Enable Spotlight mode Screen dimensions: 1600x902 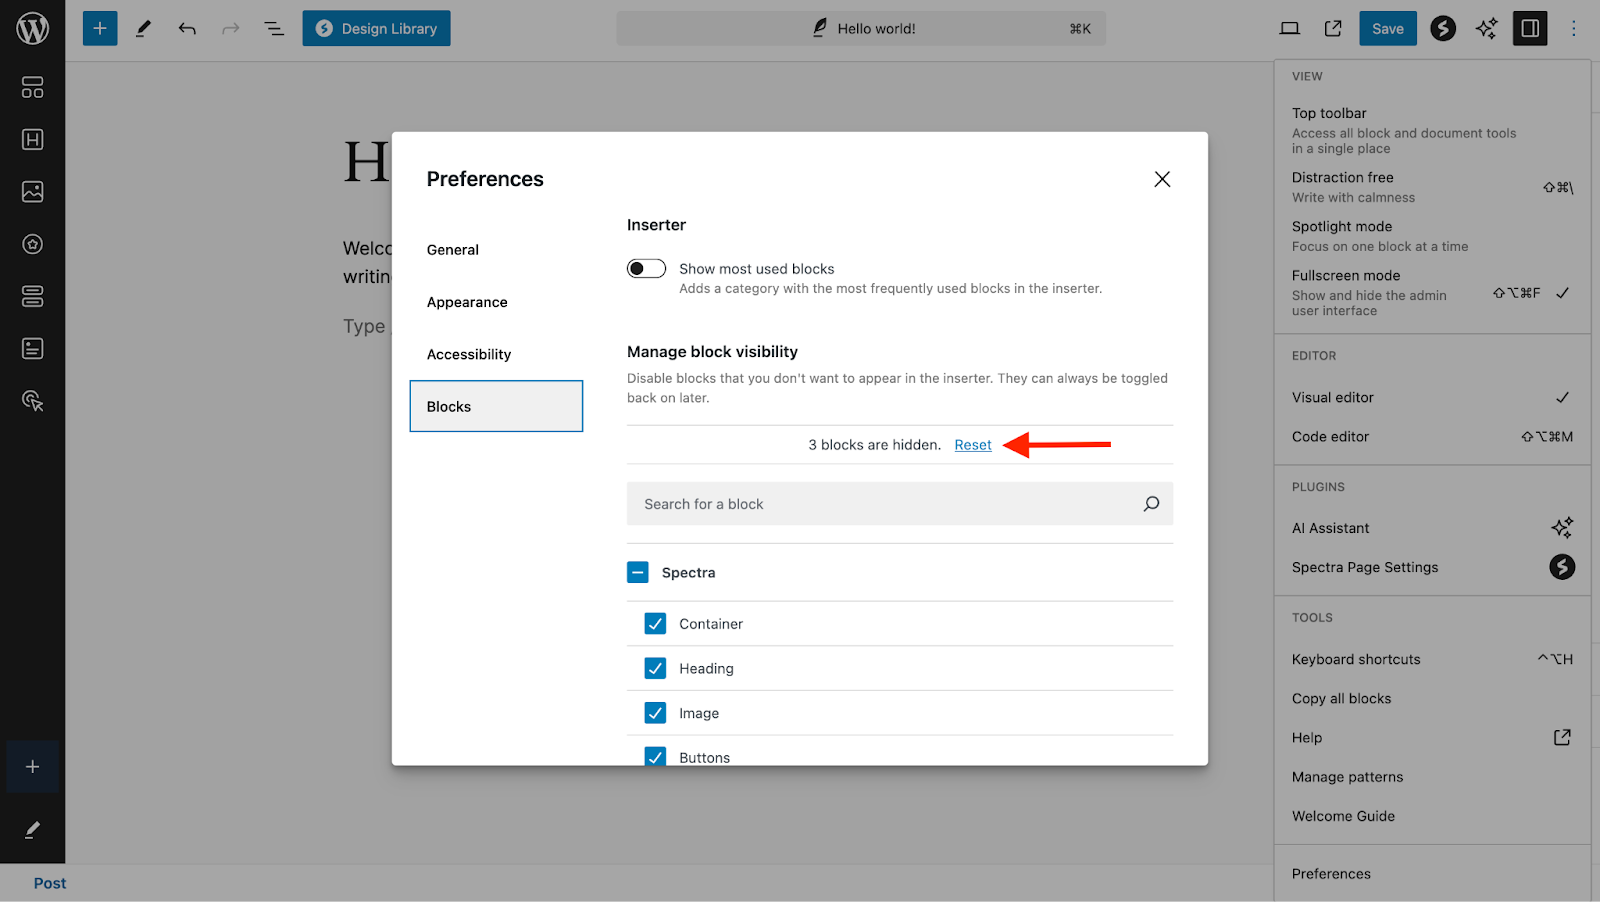1432,236
